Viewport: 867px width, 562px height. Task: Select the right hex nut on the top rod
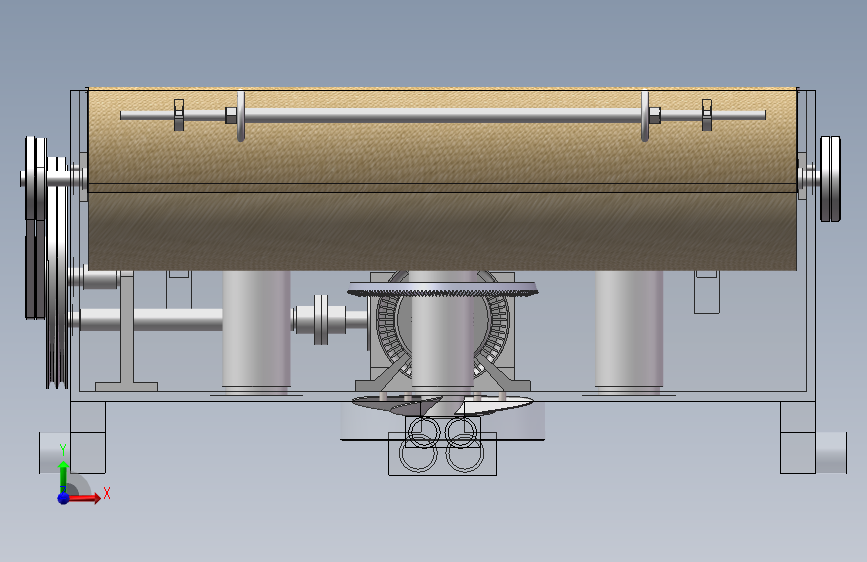(x=654, y=115)
